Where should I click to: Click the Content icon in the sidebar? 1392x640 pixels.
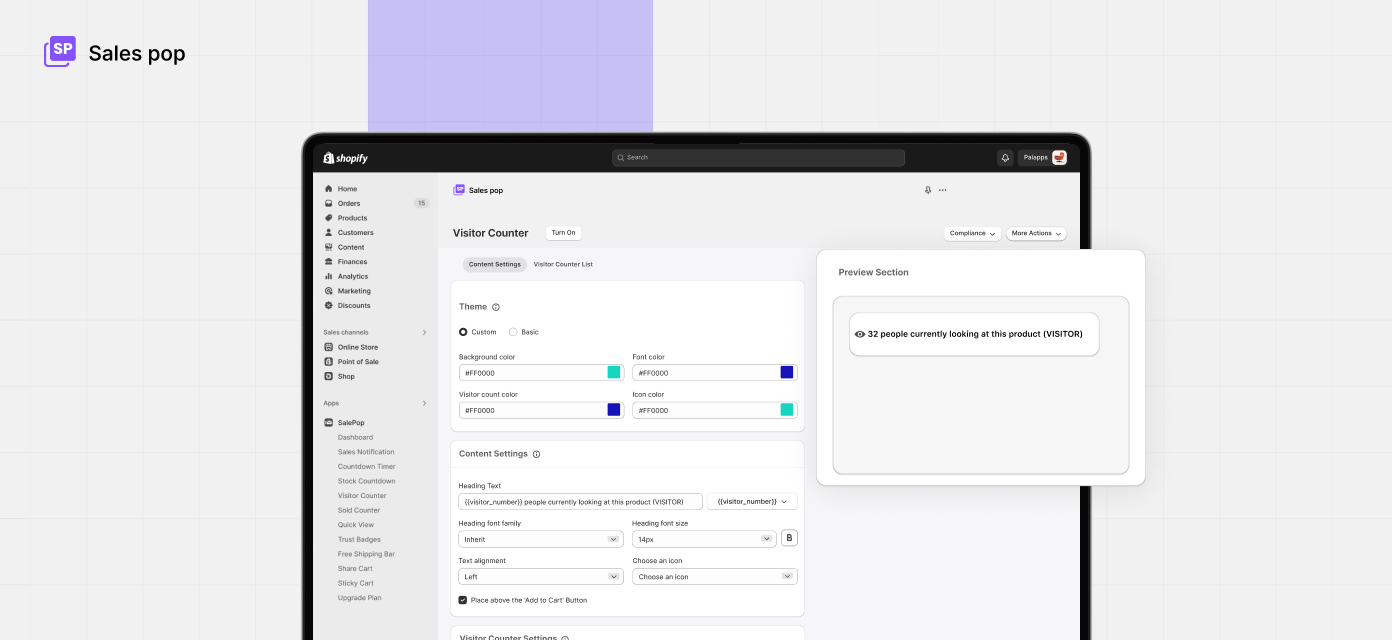[329, 247]
